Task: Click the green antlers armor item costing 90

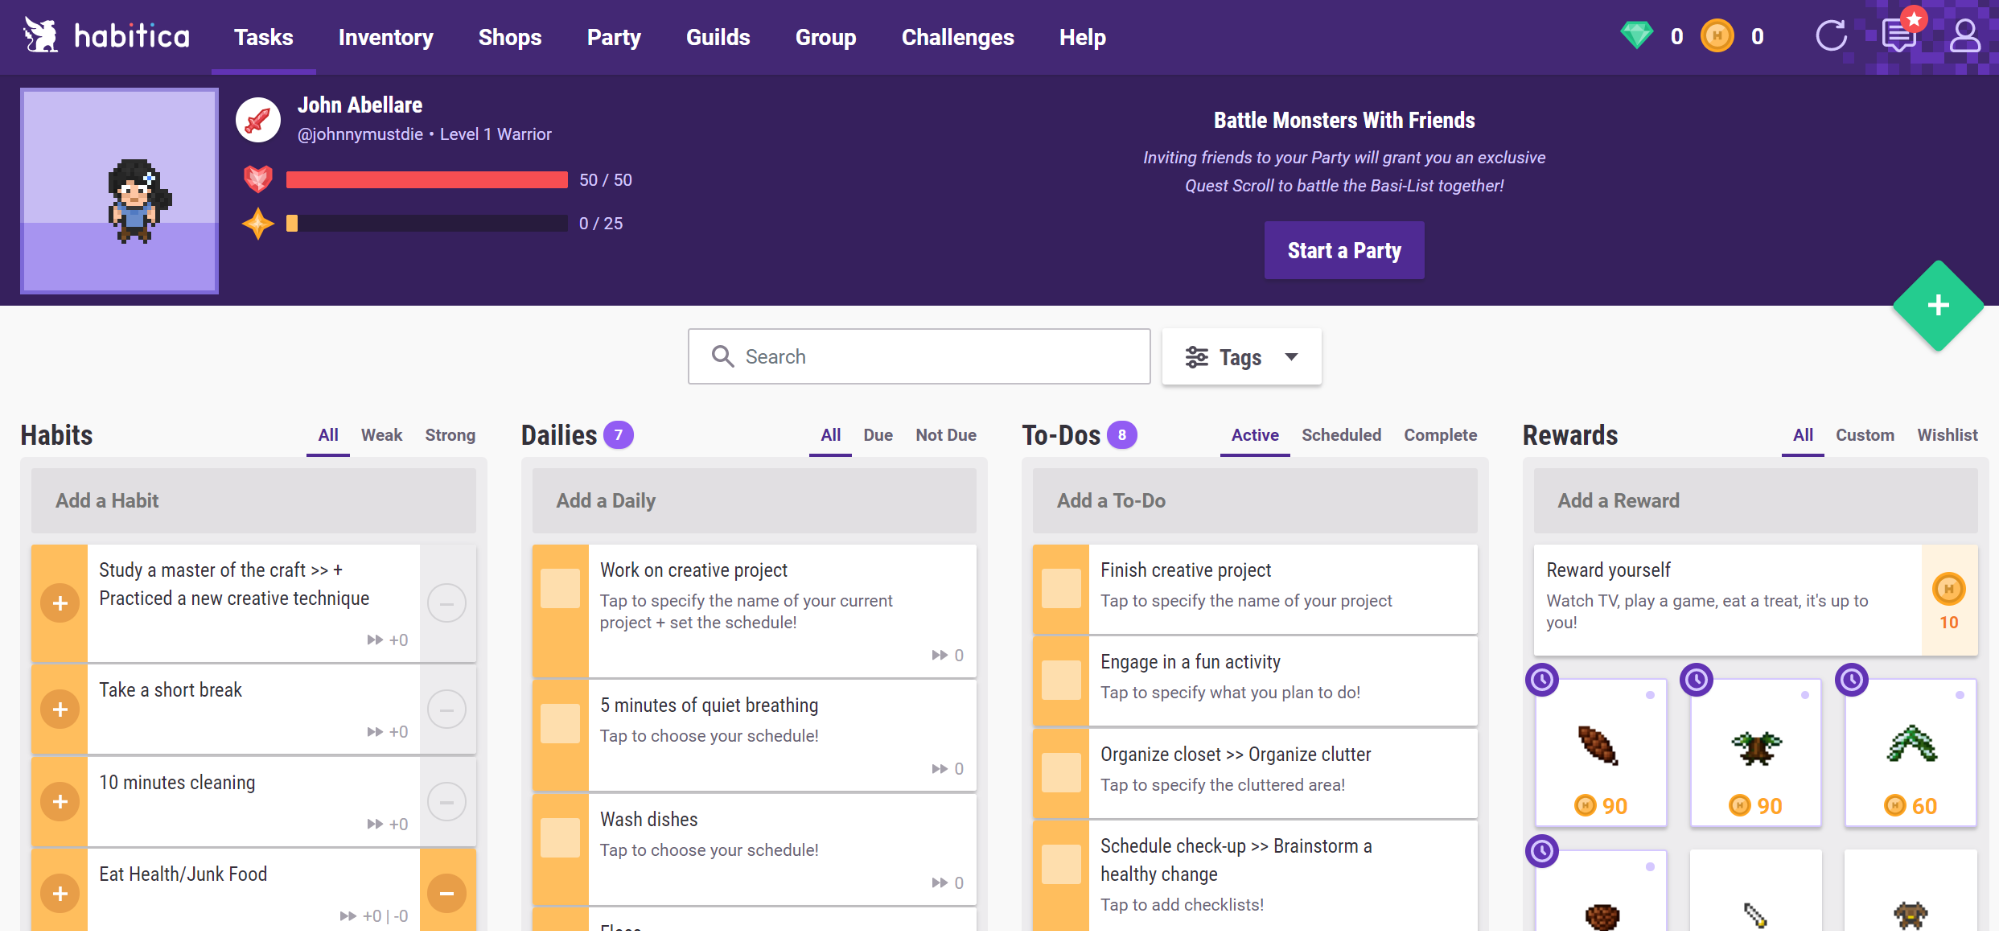Action: pos(1756,752)
